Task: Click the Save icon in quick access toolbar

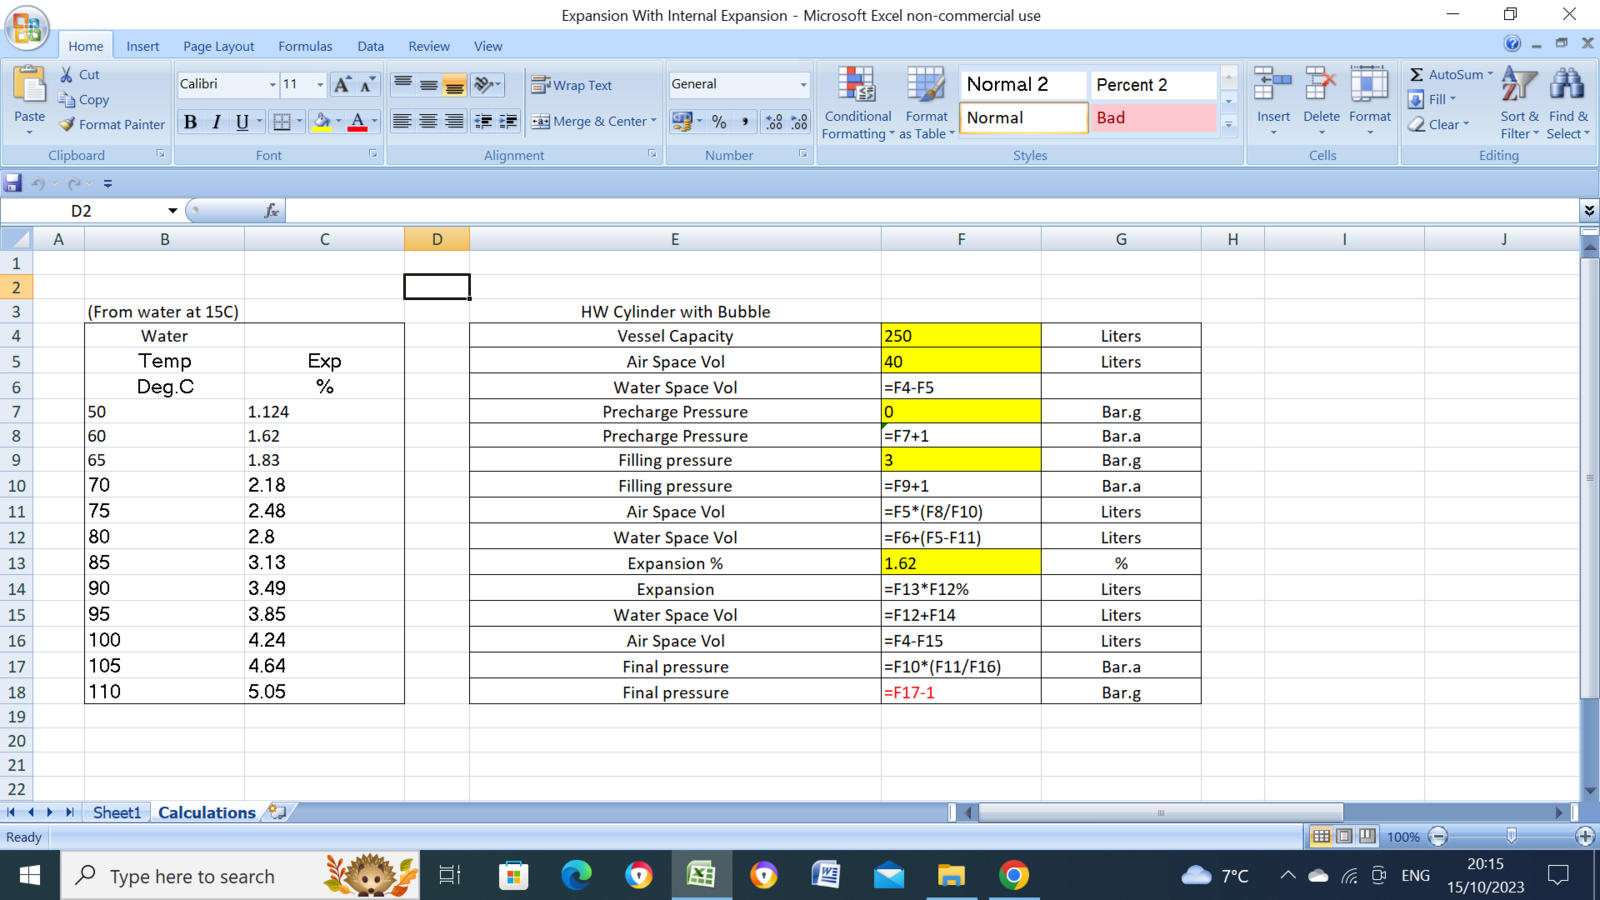Action: (x=13, y=183)
